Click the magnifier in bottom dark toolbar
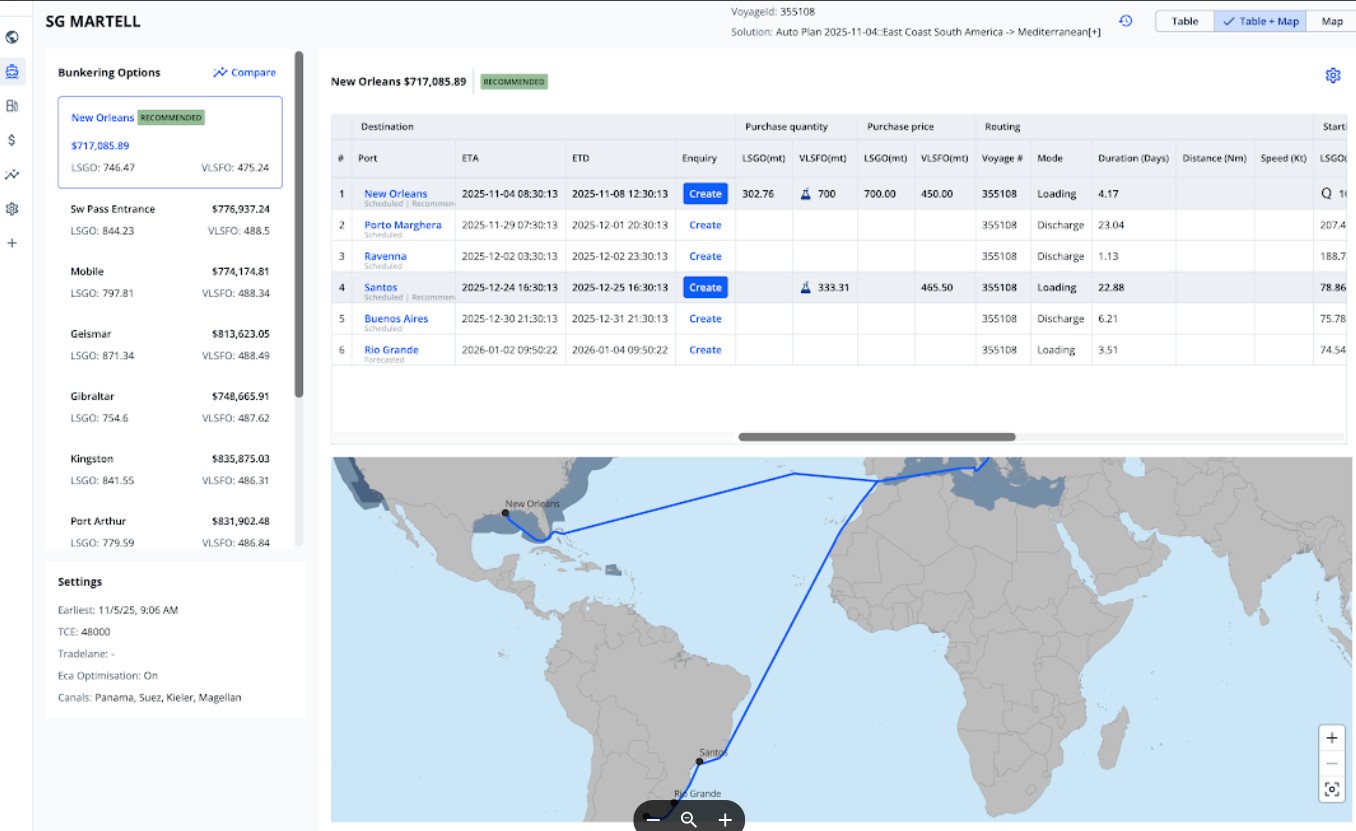 pos(688,820)
